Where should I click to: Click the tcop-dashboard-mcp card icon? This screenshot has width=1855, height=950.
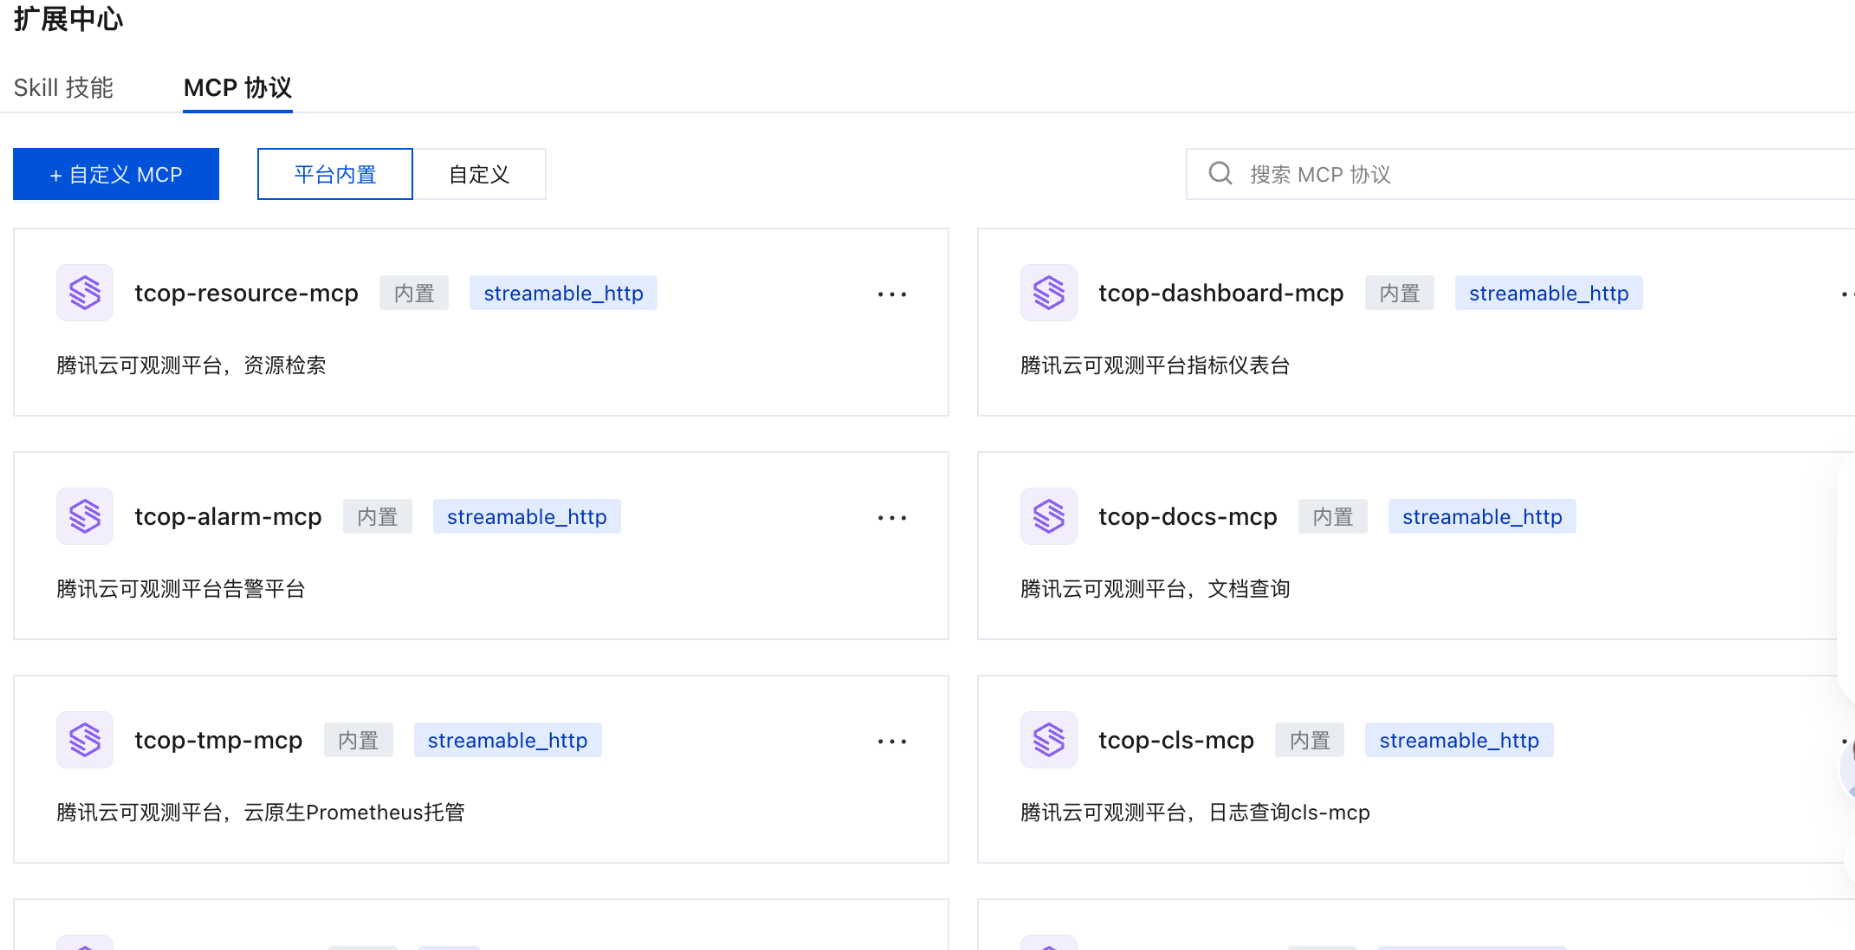[1049, 293]
